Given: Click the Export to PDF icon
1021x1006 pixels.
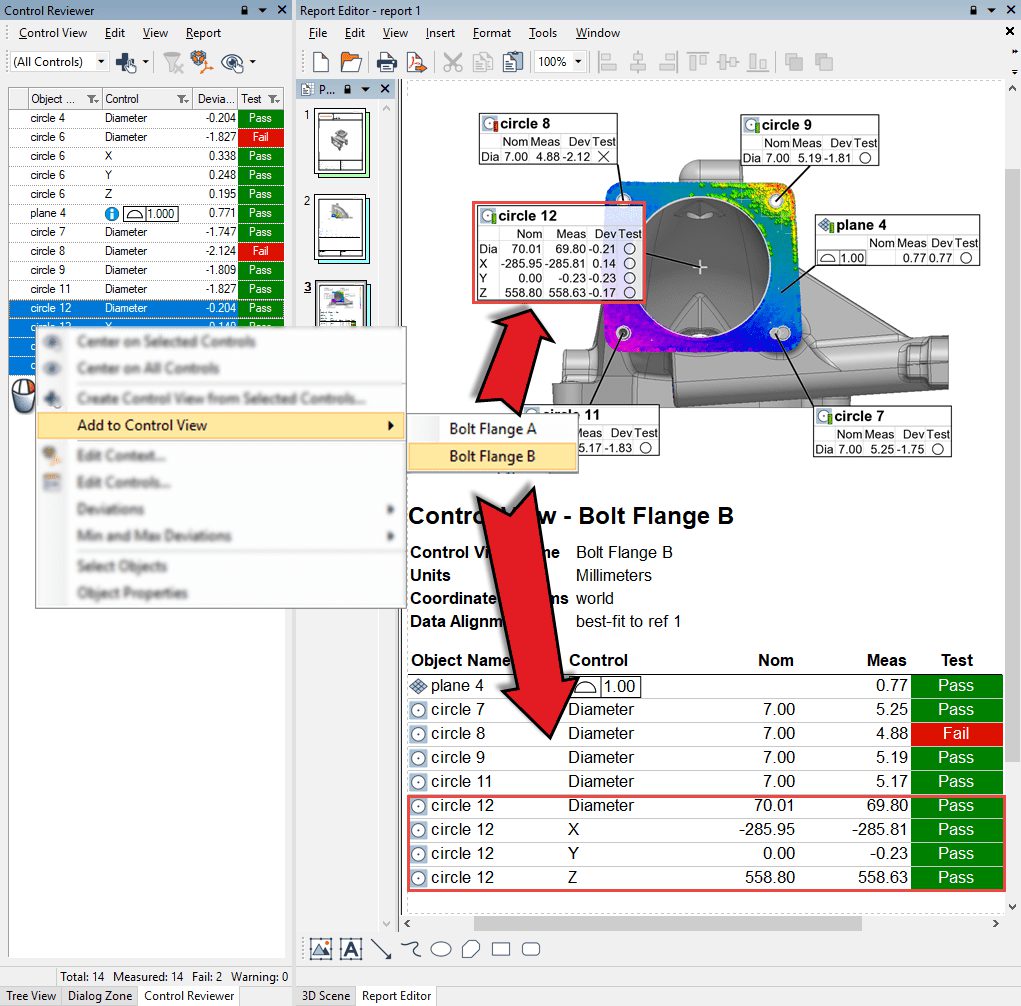Looking at the screenshot, I should [x=416, y=62].
